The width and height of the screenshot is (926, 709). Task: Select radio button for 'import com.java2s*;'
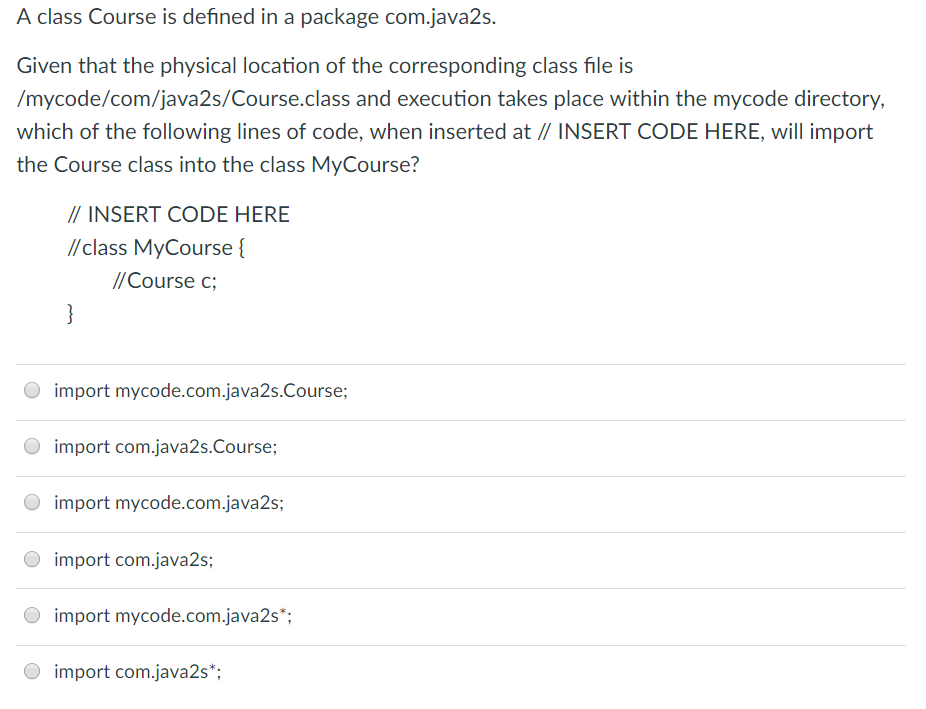(31, 671)
